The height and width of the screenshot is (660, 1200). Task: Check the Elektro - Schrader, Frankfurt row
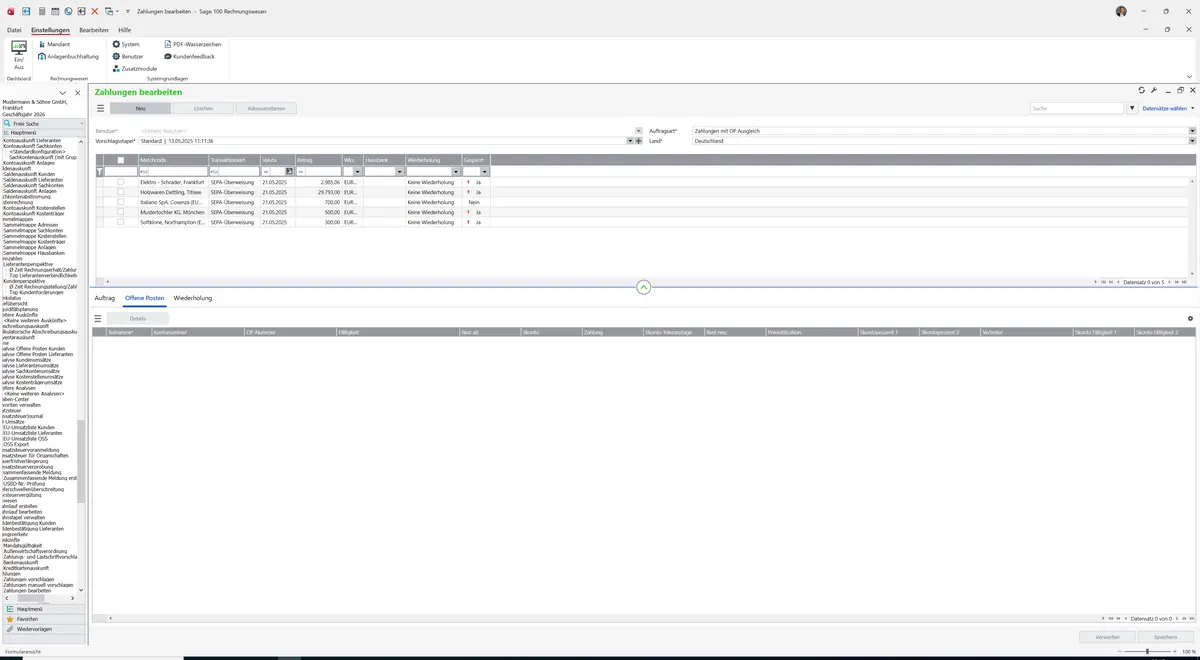pyautogui.click(x=121, y=183)
